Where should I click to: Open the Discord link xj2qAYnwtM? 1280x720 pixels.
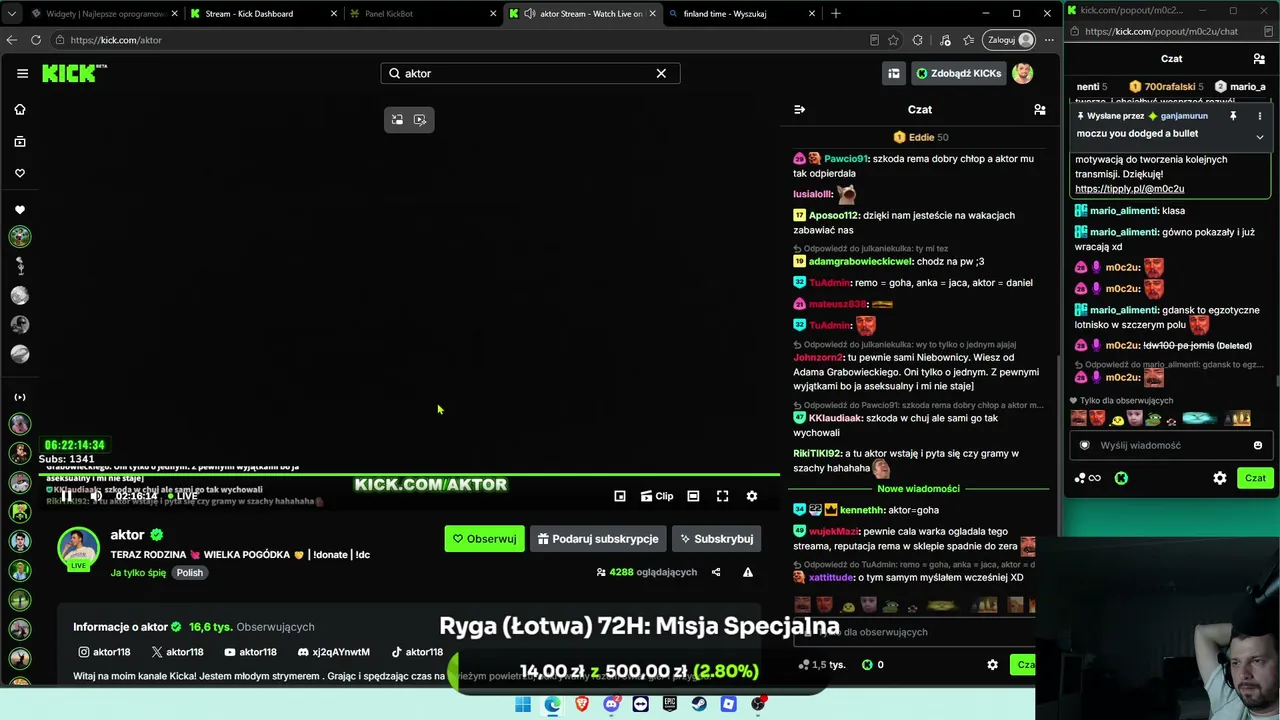tap(334, 652)
